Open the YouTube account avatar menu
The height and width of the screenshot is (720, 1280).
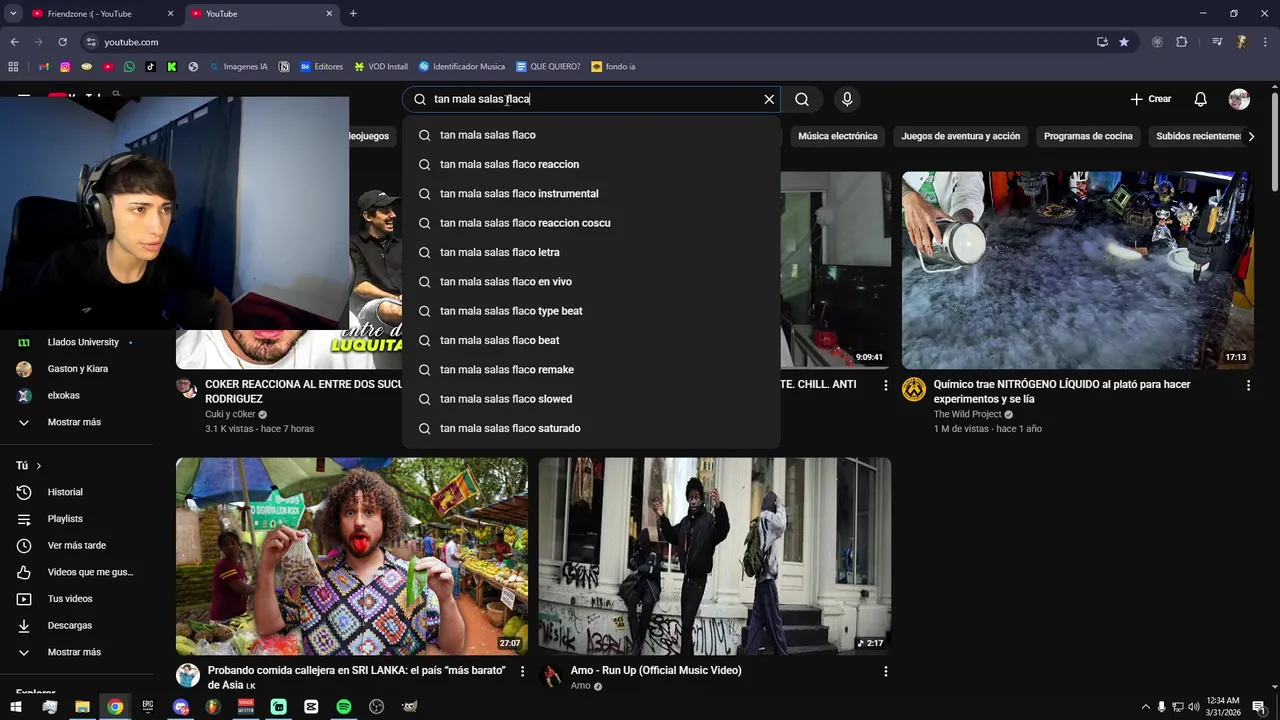tap(1239, 99)
